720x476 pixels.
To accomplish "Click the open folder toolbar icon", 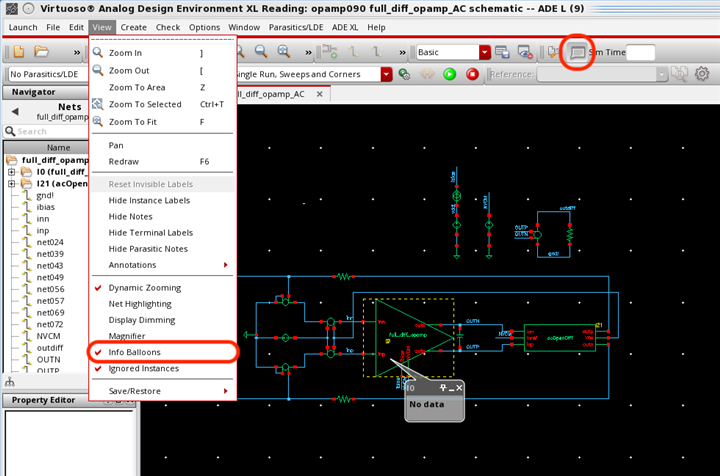I will click(x=41, y=52).
